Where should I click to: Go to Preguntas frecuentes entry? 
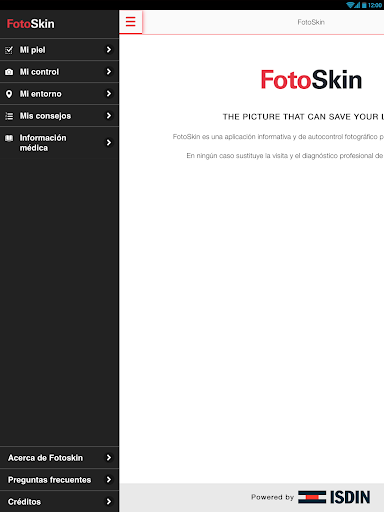click(x=59, y=480)
